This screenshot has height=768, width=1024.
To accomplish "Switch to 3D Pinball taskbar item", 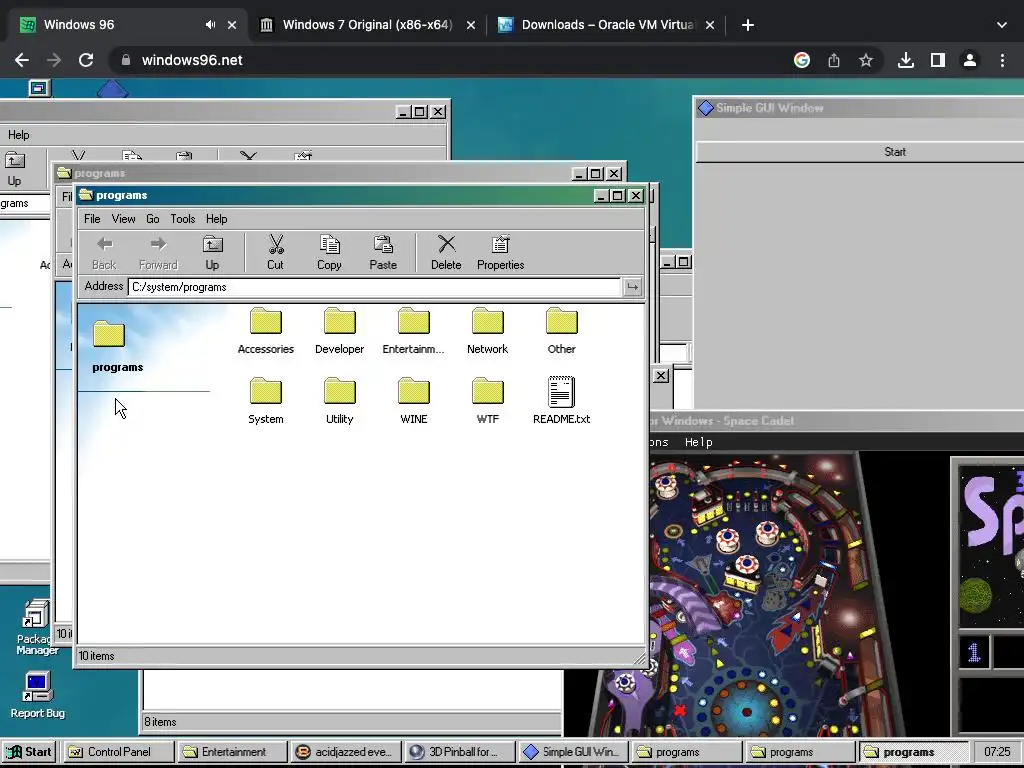I will (x=460, y=752).
